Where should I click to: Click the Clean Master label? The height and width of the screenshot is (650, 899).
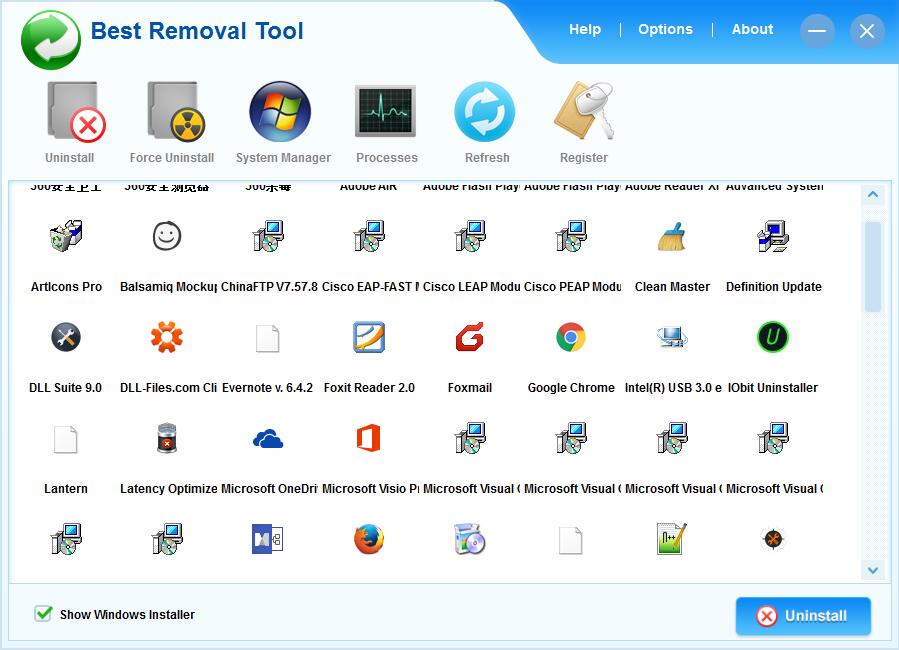pos(672,287)
